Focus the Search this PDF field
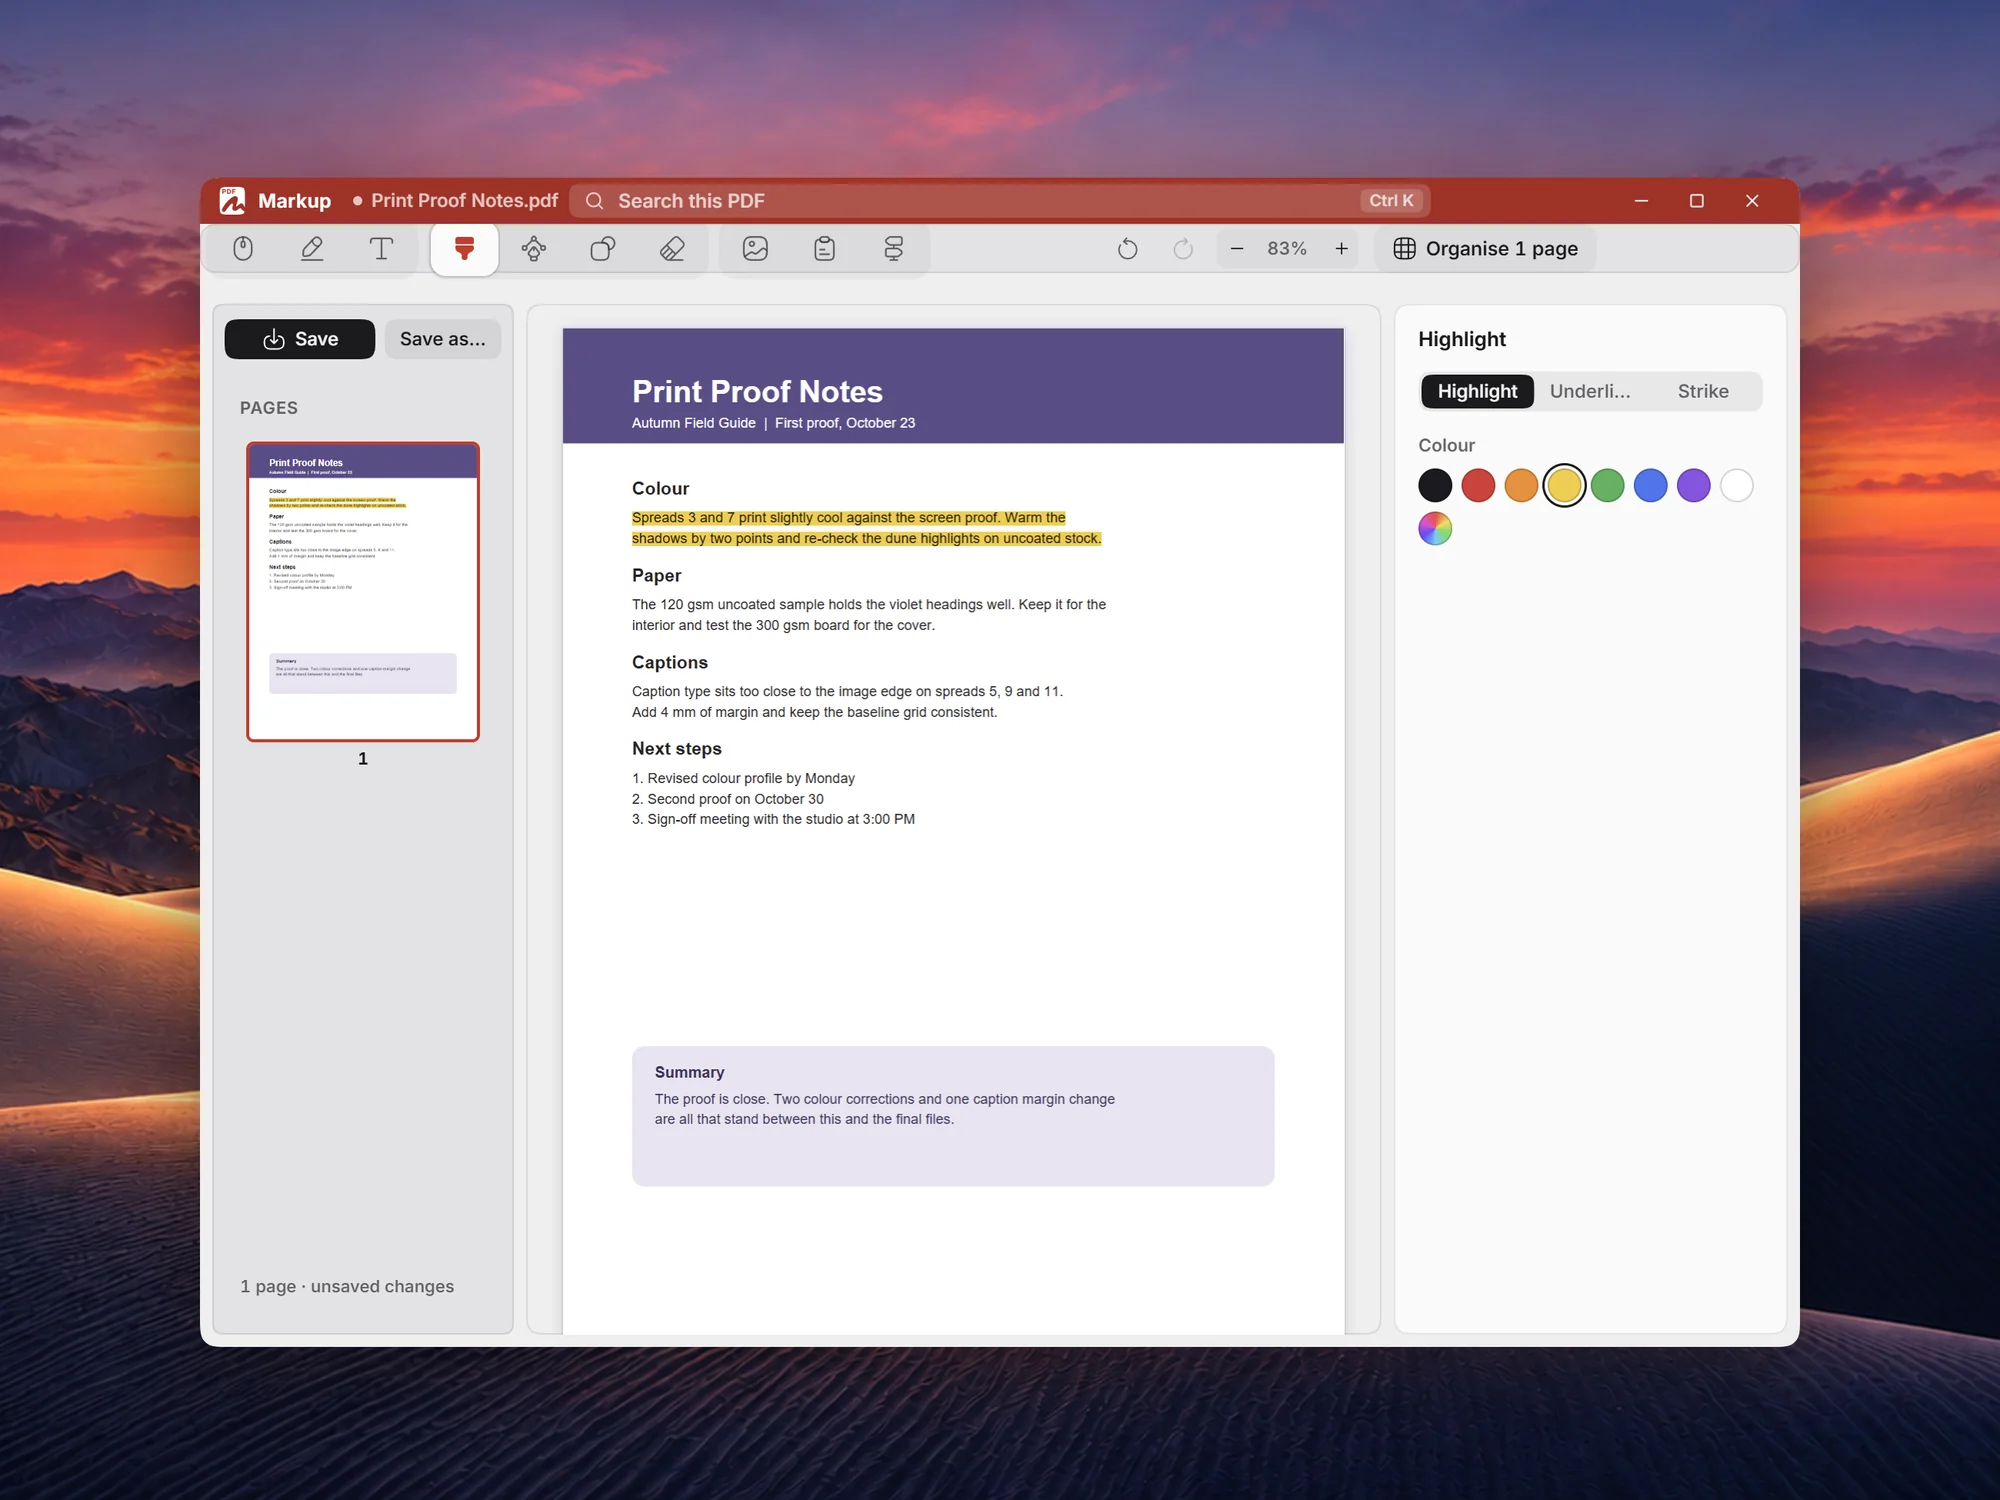Screen dimensions: 2000x1500 point(1000,201)
